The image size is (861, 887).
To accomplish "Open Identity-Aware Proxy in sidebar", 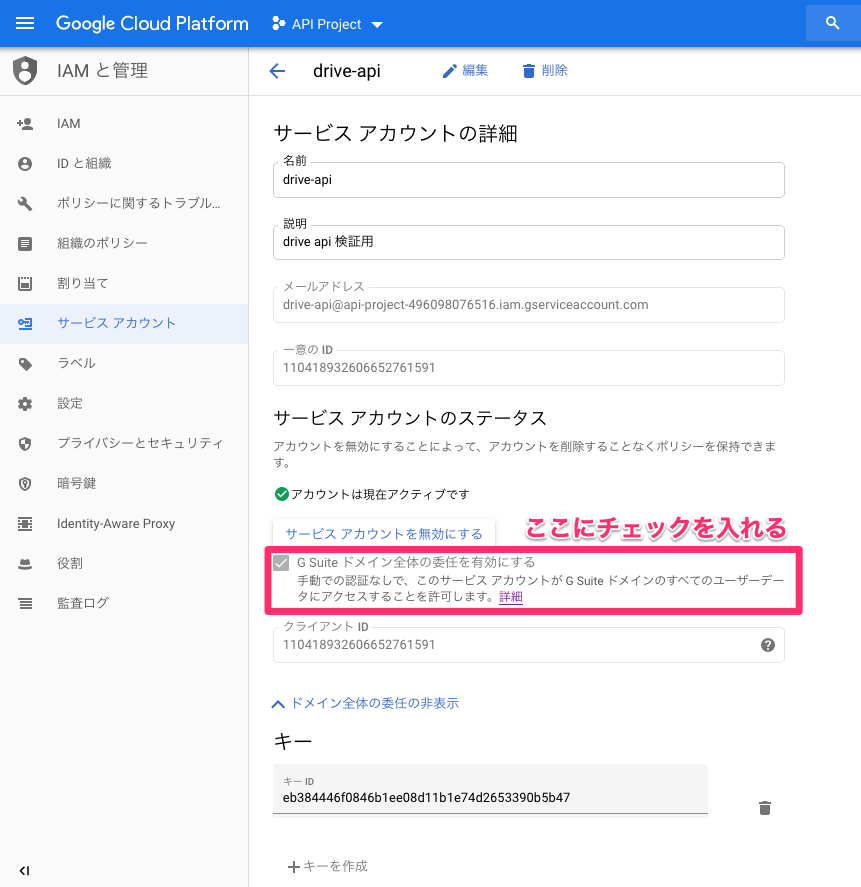I will 124,524.
